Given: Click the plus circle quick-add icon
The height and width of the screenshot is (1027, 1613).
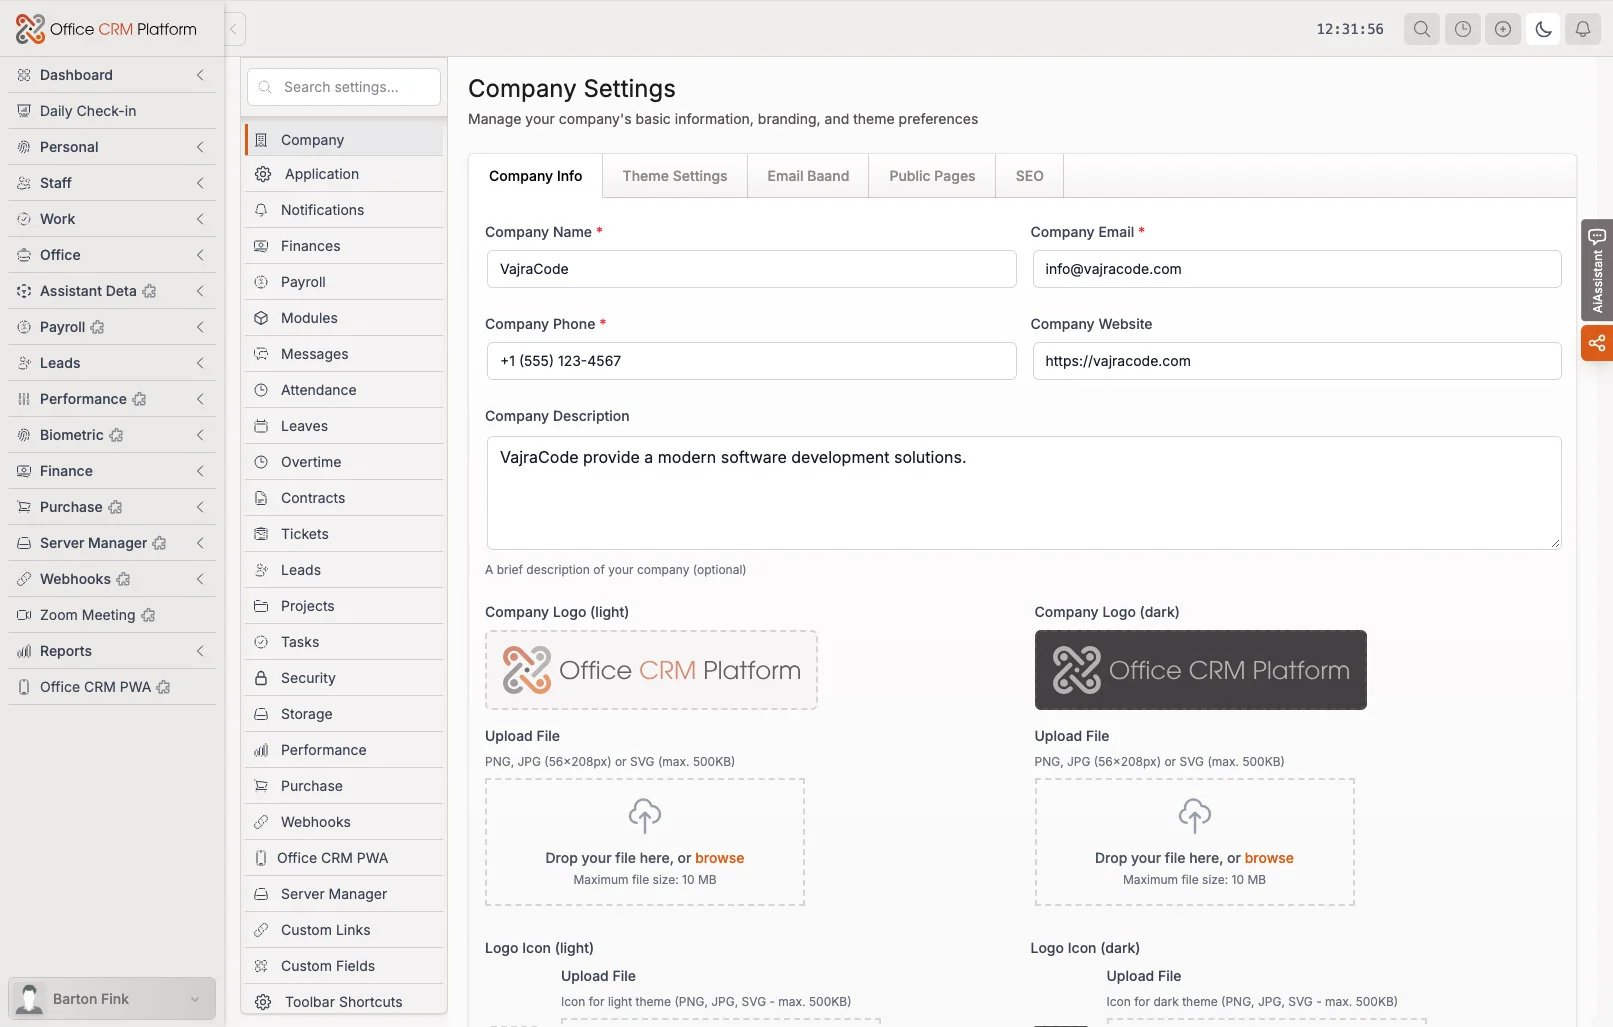Looking at the screenshot, I should pos(1502,29).
